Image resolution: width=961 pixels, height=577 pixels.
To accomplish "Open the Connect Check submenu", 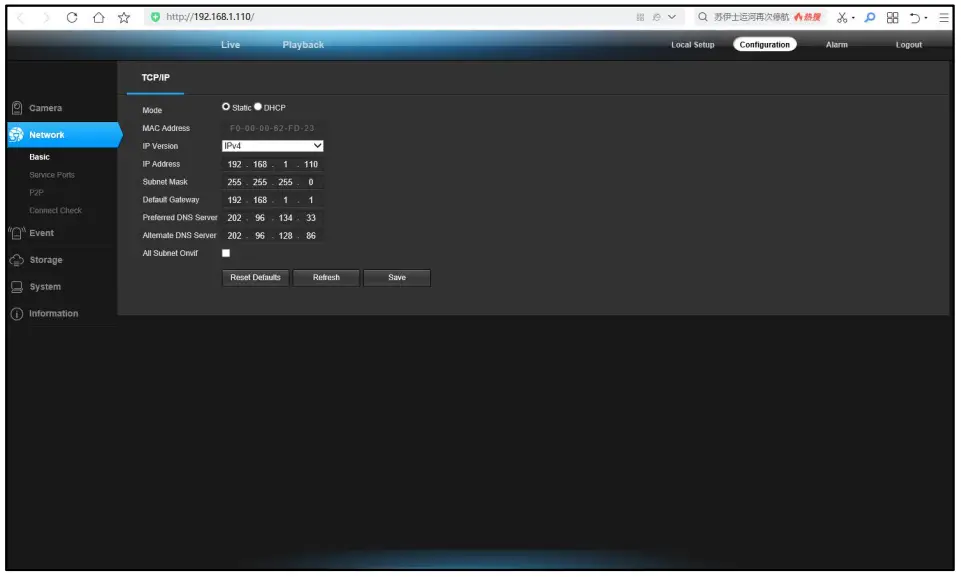I will pos(55,210).
